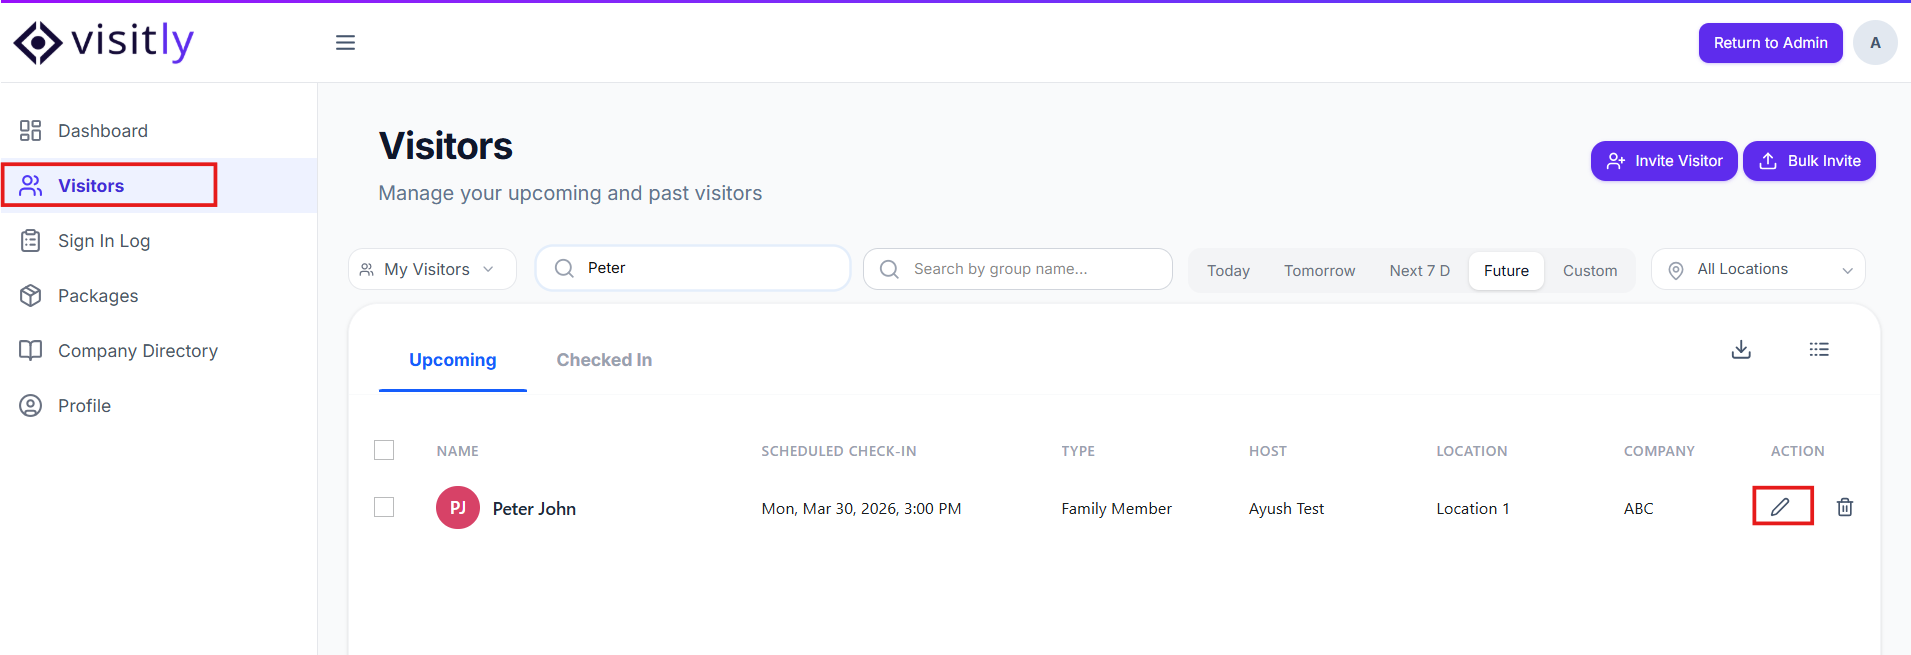Click the COMPANY column header

point(1659,451)
